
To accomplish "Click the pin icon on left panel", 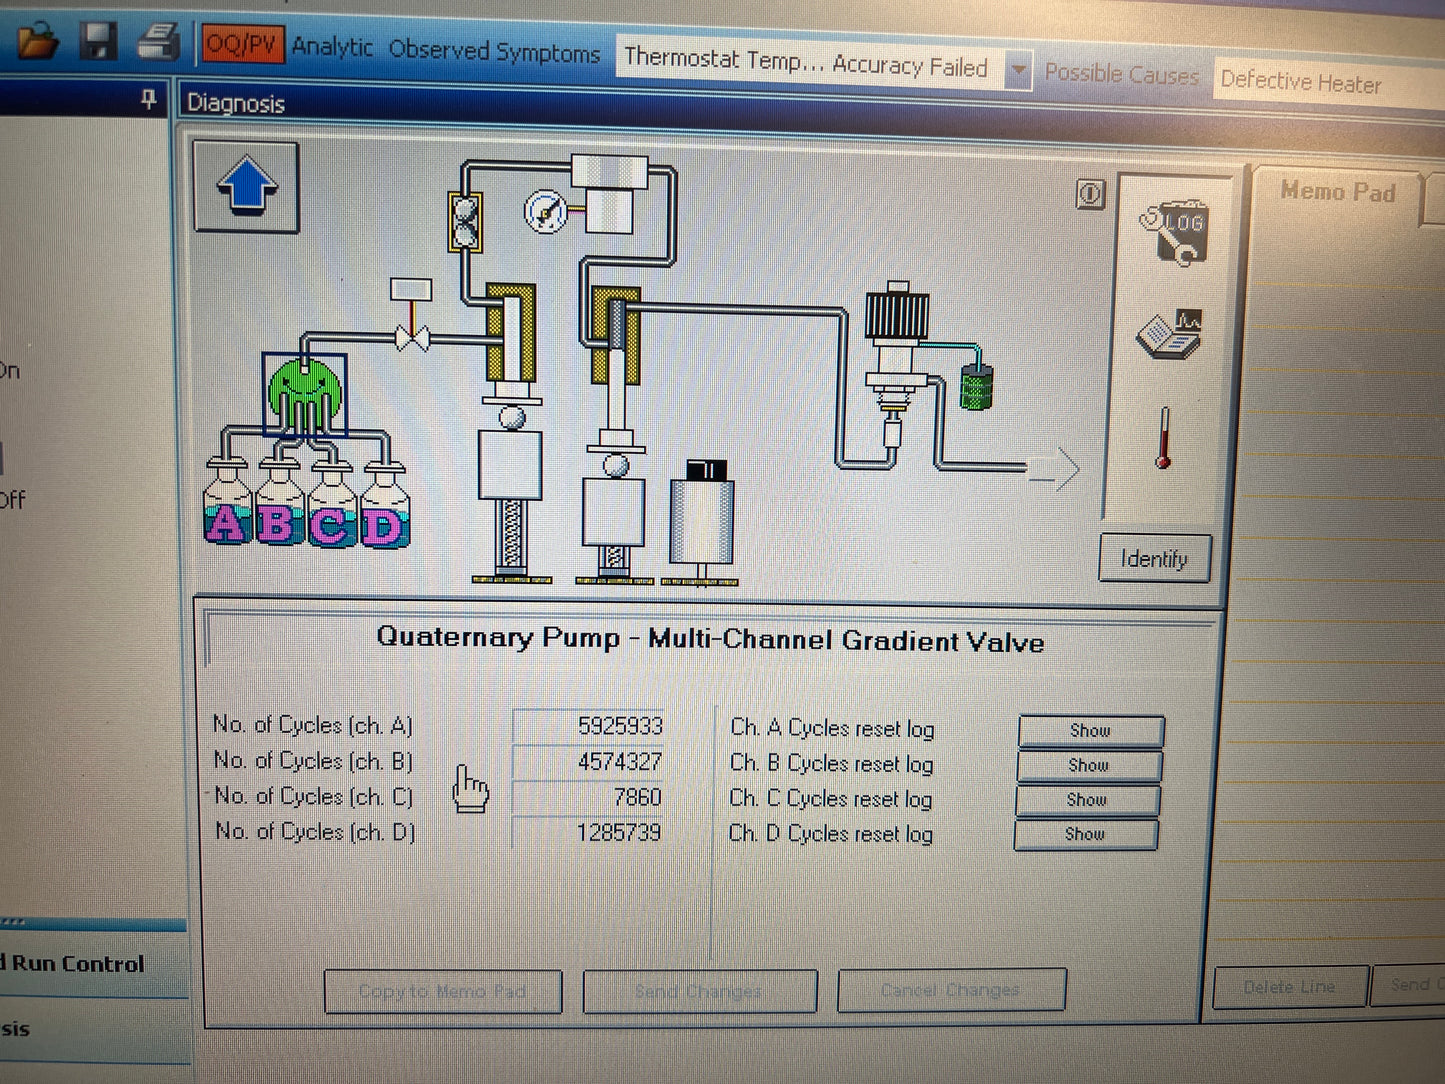I will (x=149, y=99).
